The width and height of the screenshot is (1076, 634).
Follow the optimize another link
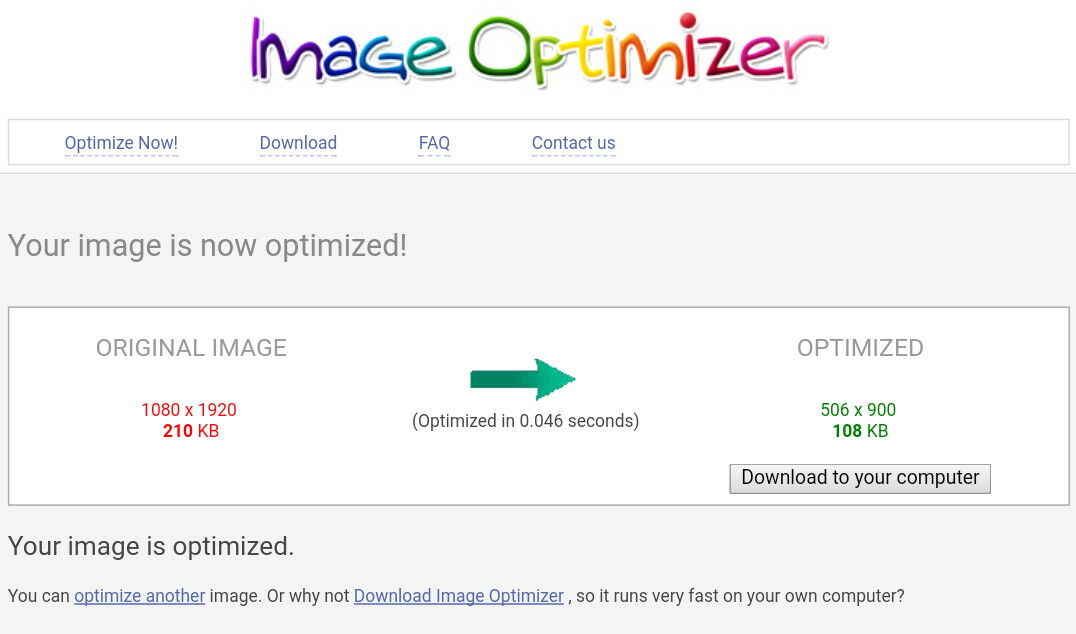[x=139, y=596]
